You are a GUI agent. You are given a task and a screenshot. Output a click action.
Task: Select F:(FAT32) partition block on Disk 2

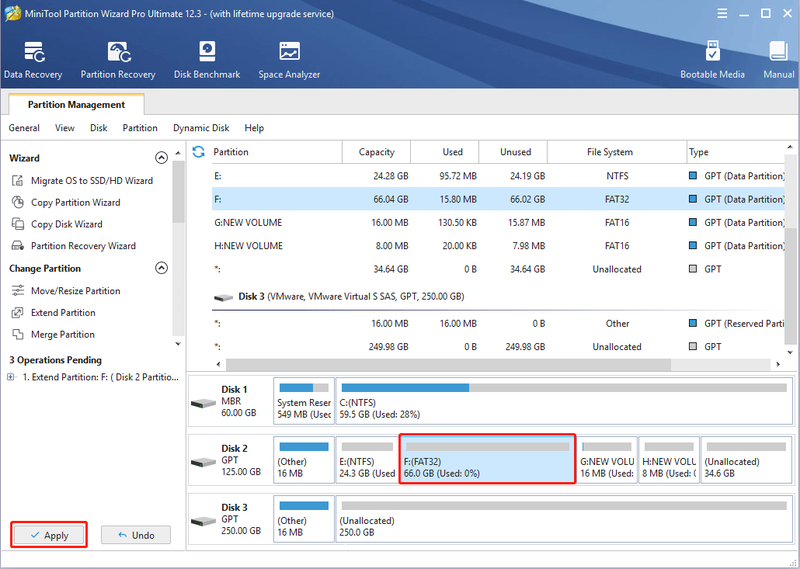[x=487, y=459]
